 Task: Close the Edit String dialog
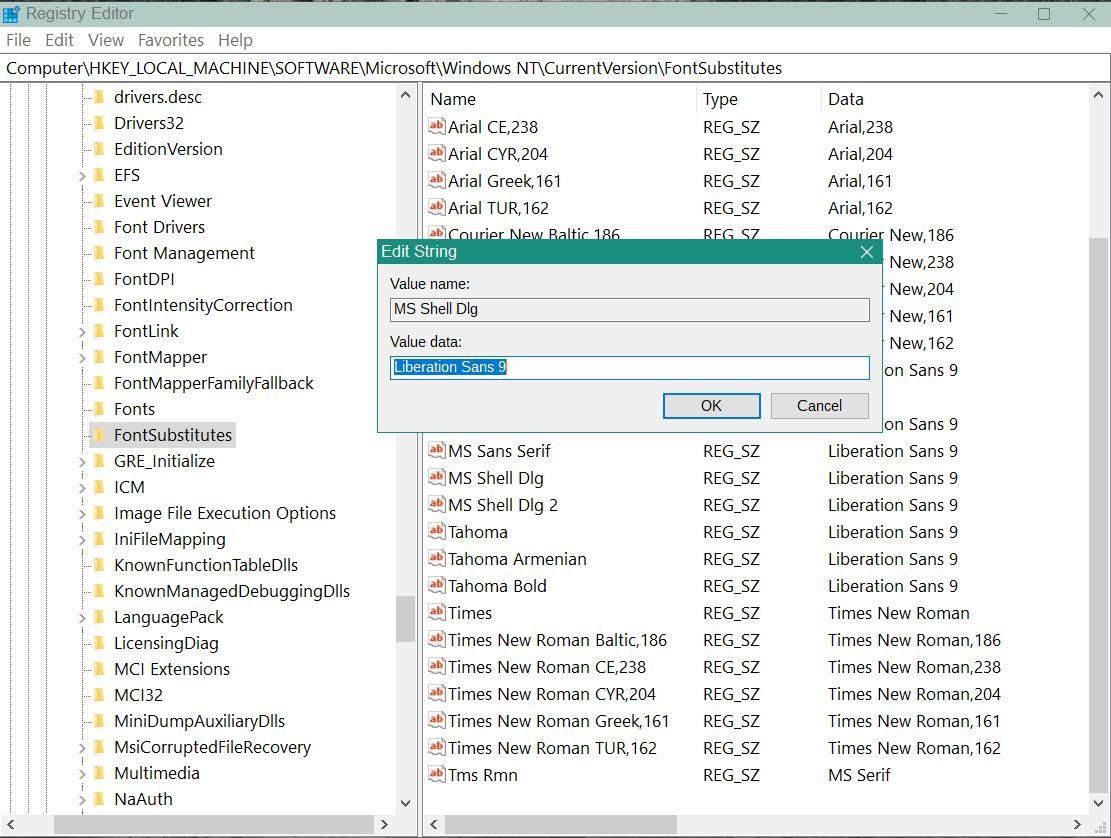coord(867,252)
